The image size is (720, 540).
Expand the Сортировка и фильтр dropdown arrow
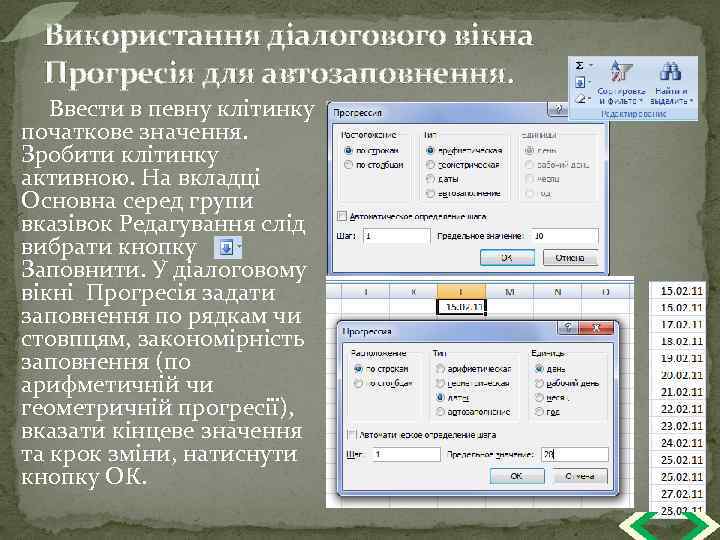(641, 101)
